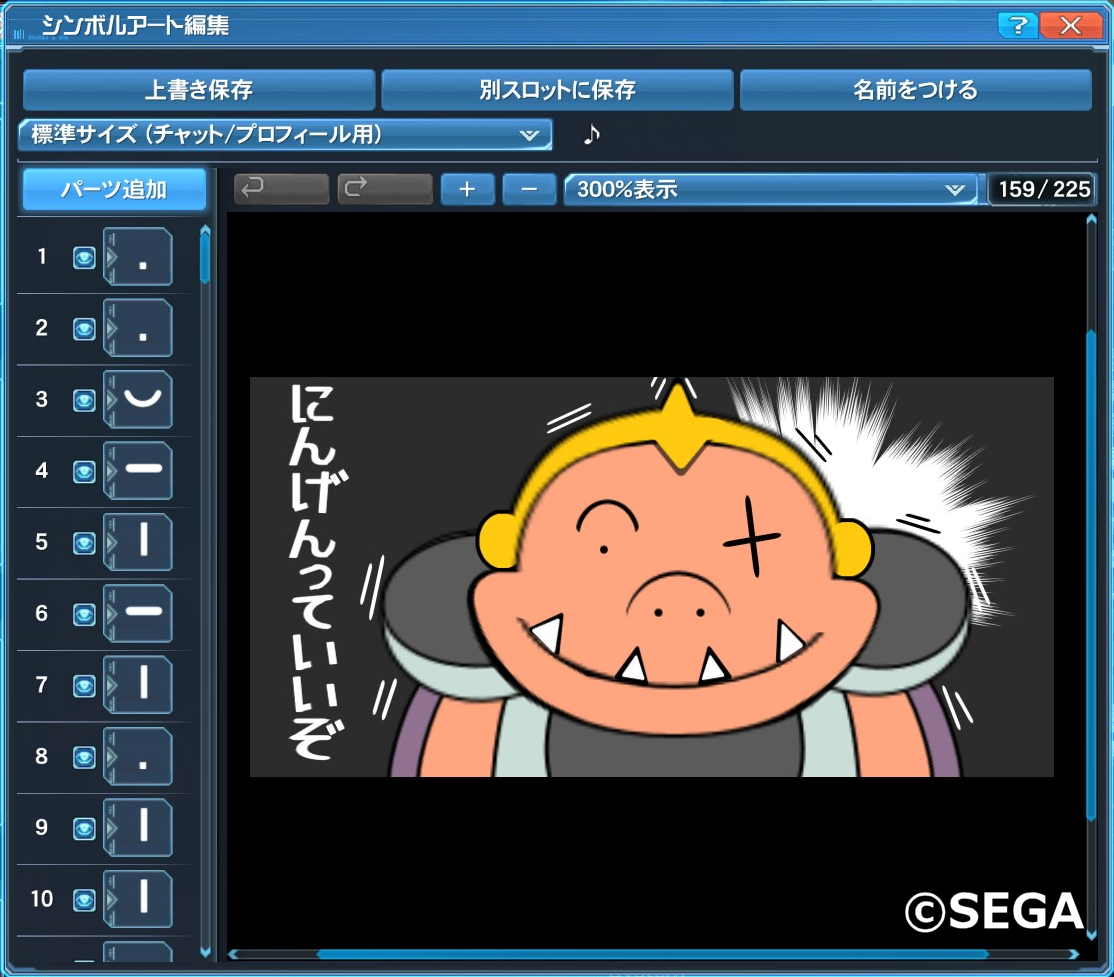Toggle visibility eye for layer 9
This screenshot has width=1114, height=977.
[84, 828]
